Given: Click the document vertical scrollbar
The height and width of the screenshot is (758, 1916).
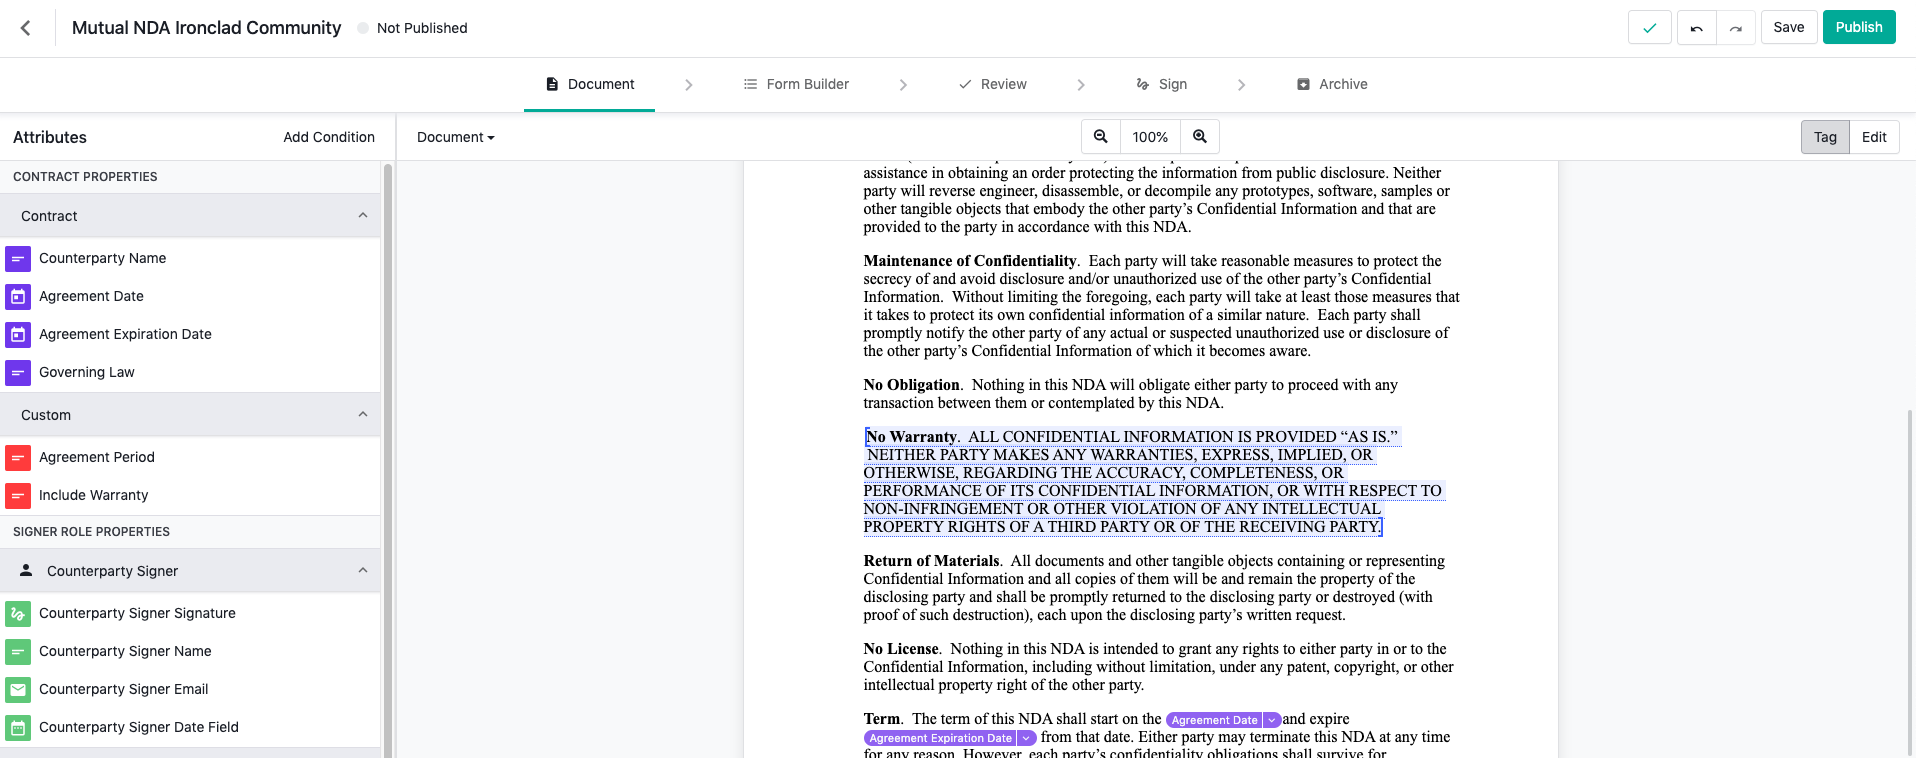Looking at the screenshot, I should (1910, 584).
